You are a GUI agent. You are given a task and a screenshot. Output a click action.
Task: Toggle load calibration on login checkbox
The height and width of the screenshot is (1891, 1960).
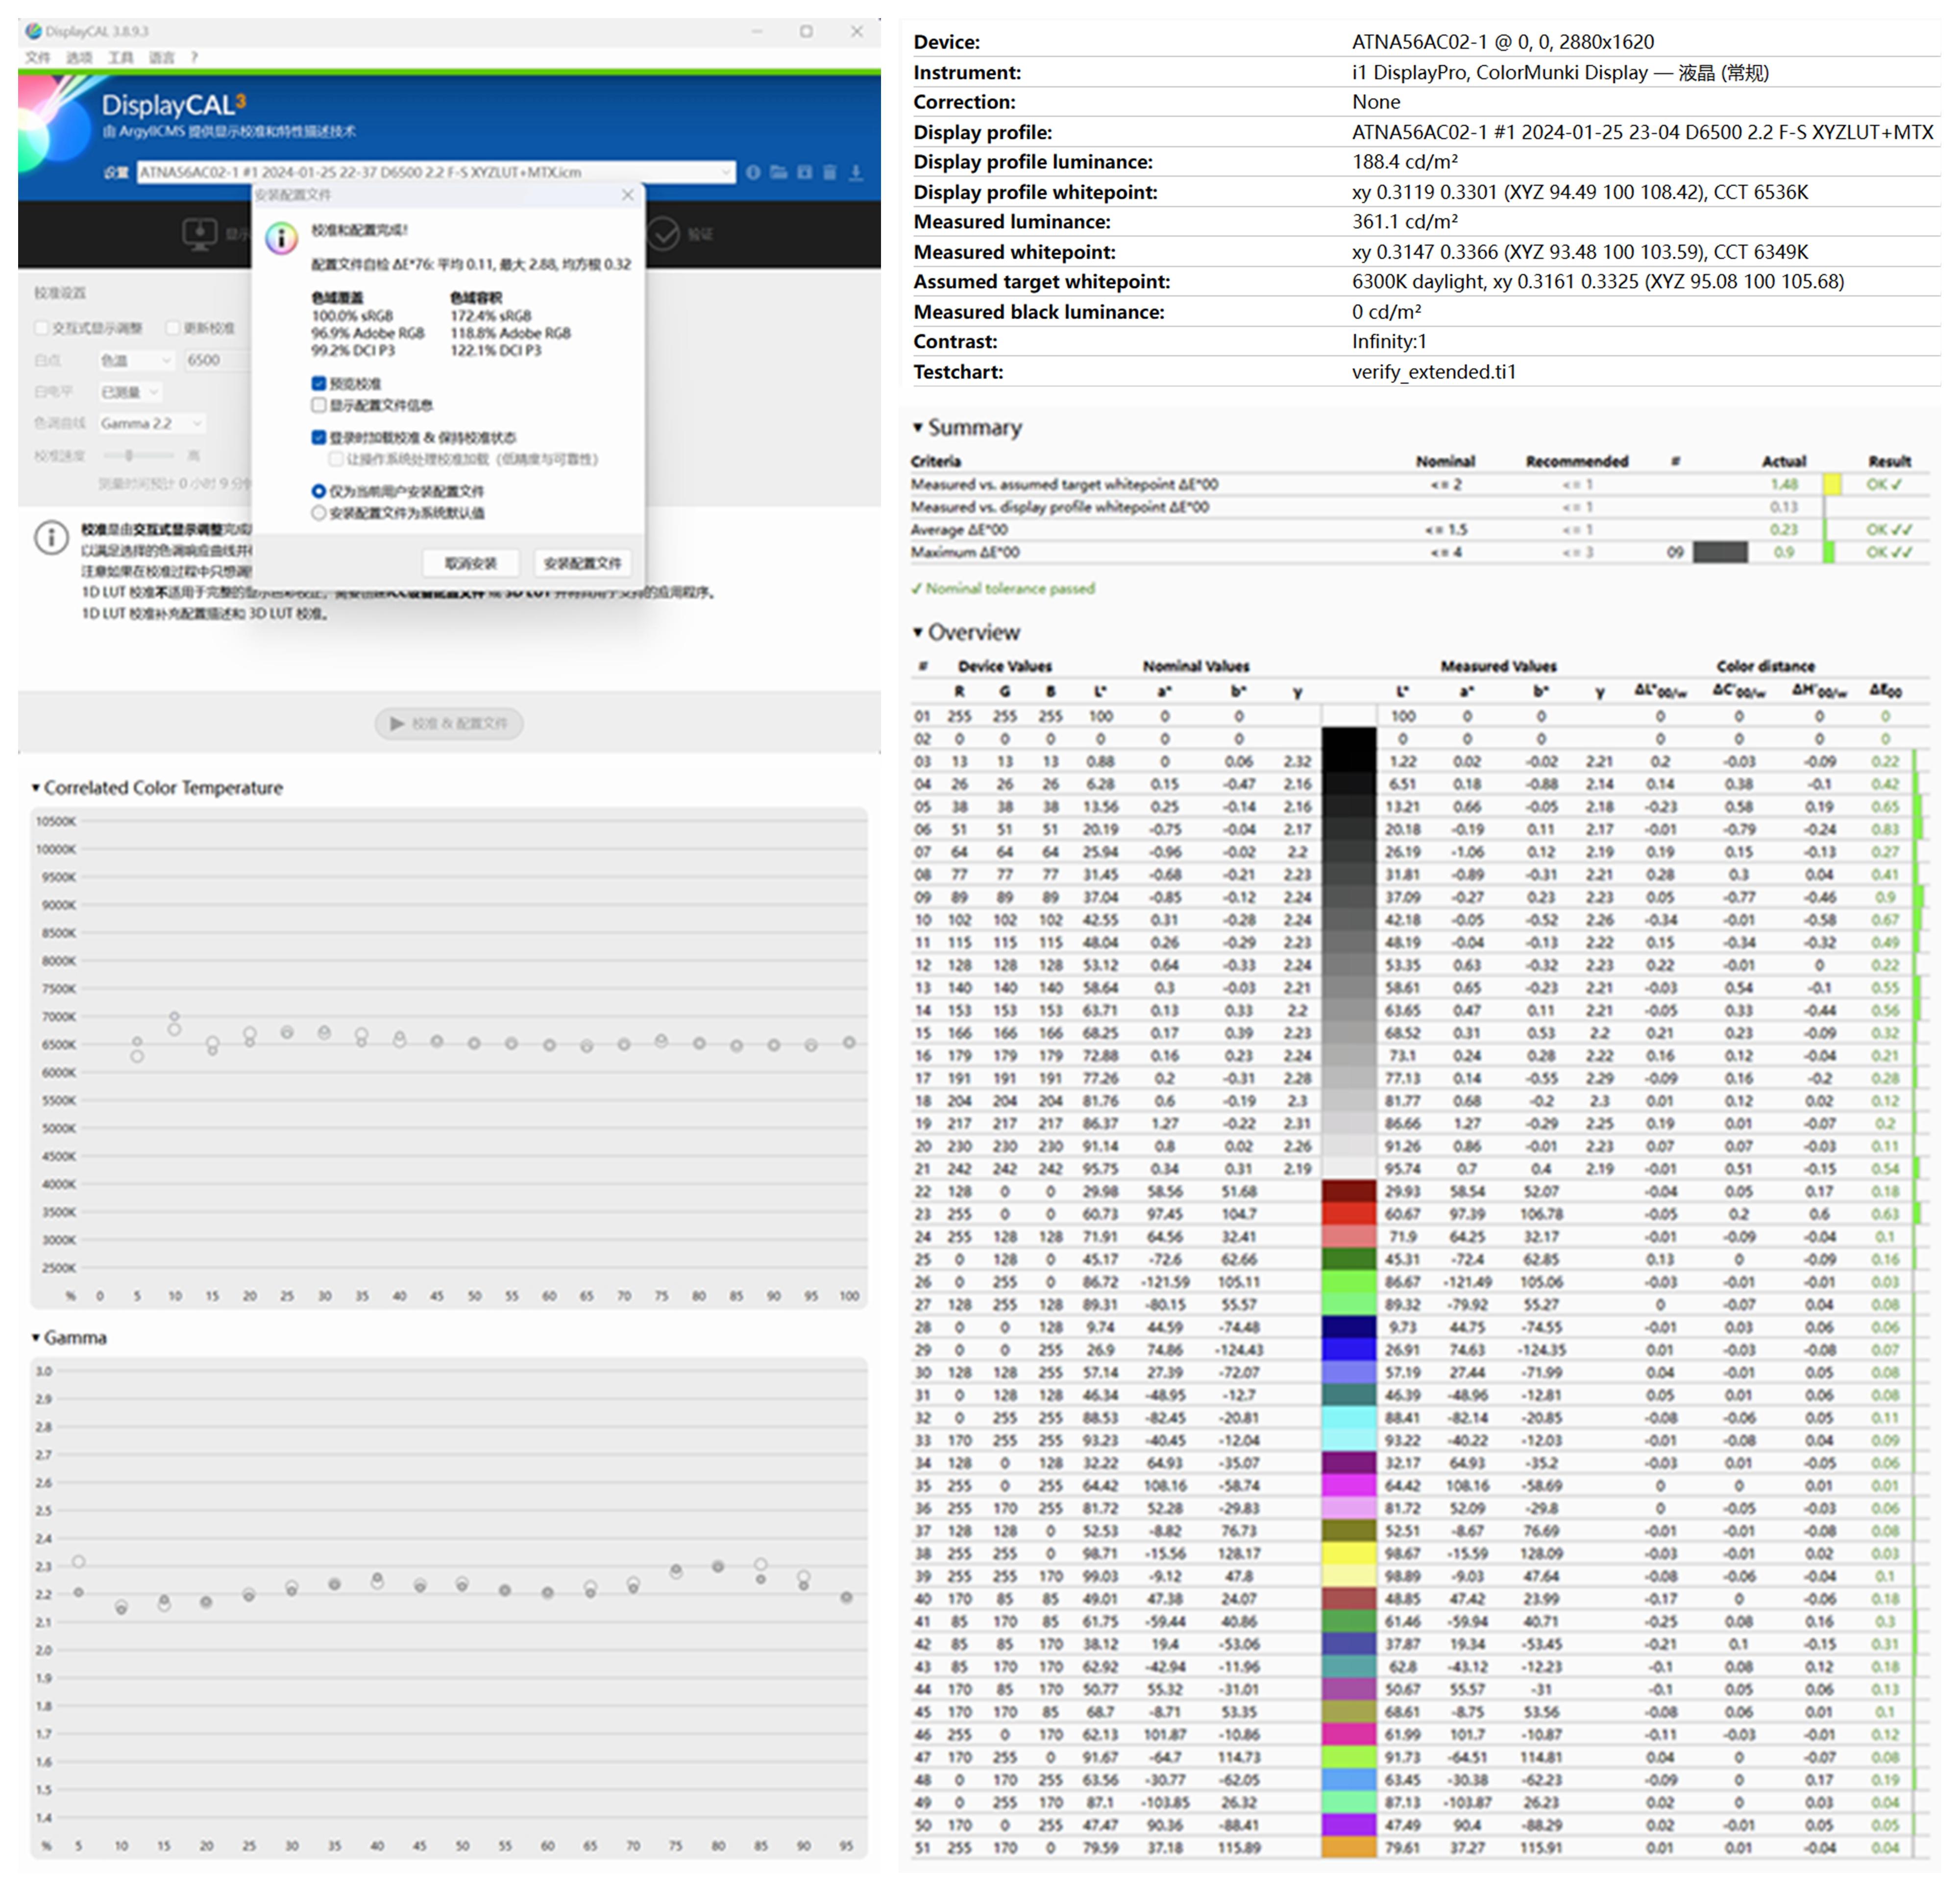319,437
